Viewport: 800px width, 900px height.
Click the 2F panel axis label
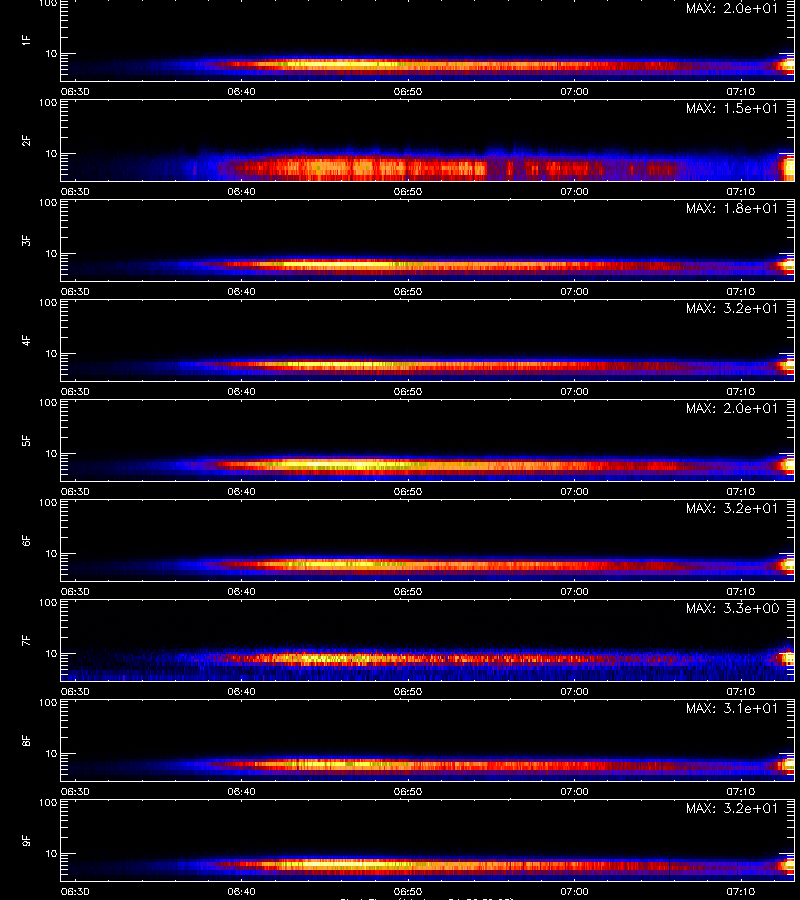pos(26,141)
